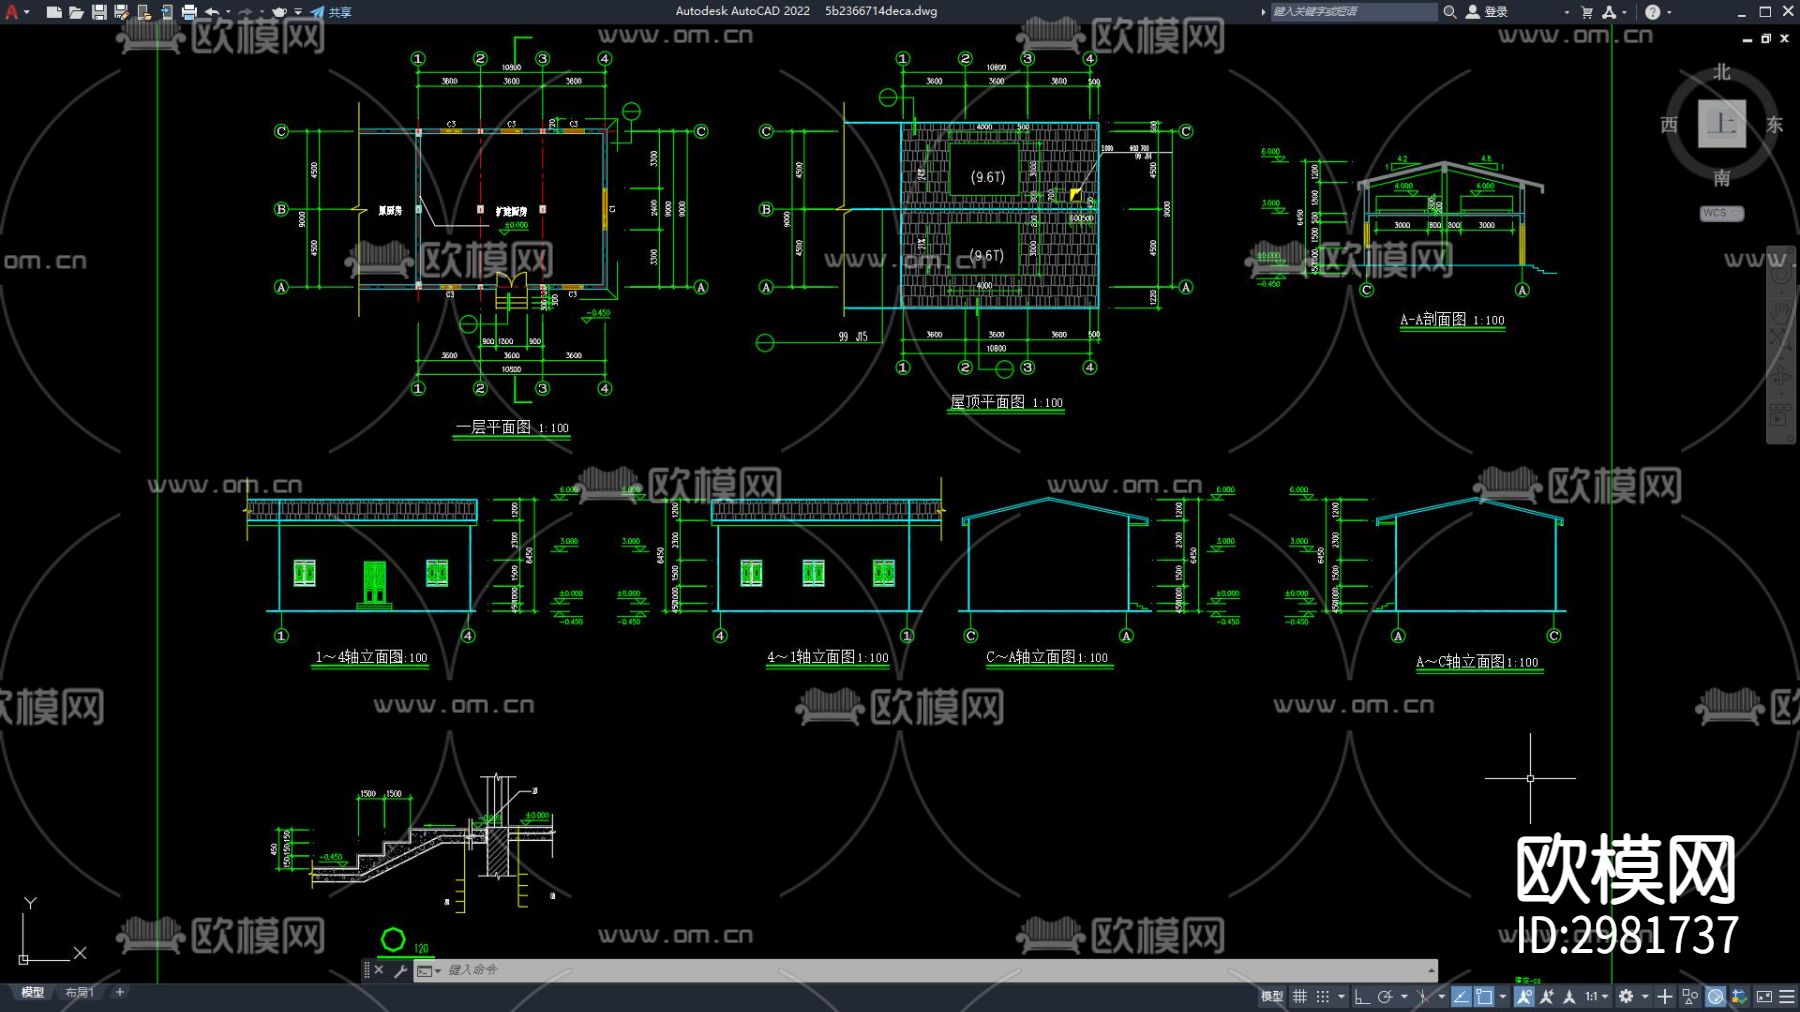Click the top face of the ViewCube
The height and width of the screenshot is (1012, 1800).
(1722, 124)
